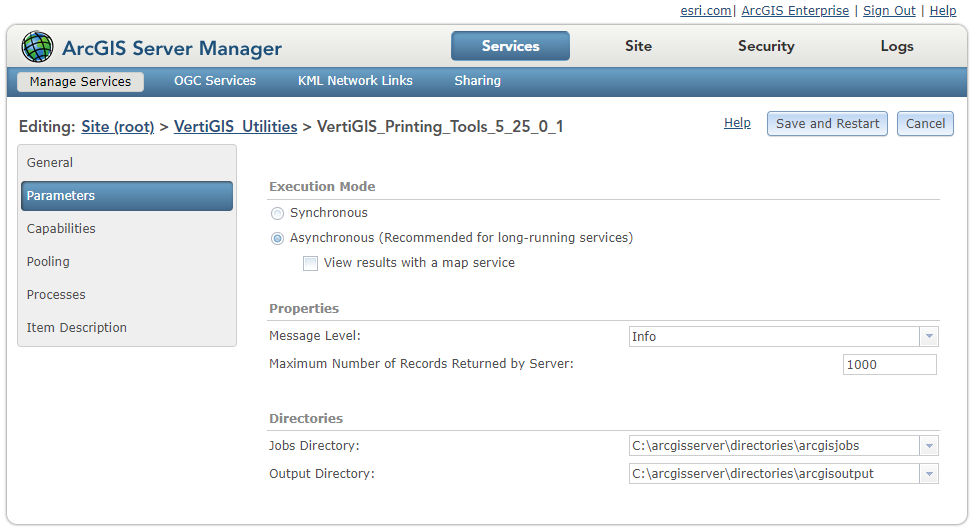Click the ArcGIS Server Manager title text

point(172,48)
